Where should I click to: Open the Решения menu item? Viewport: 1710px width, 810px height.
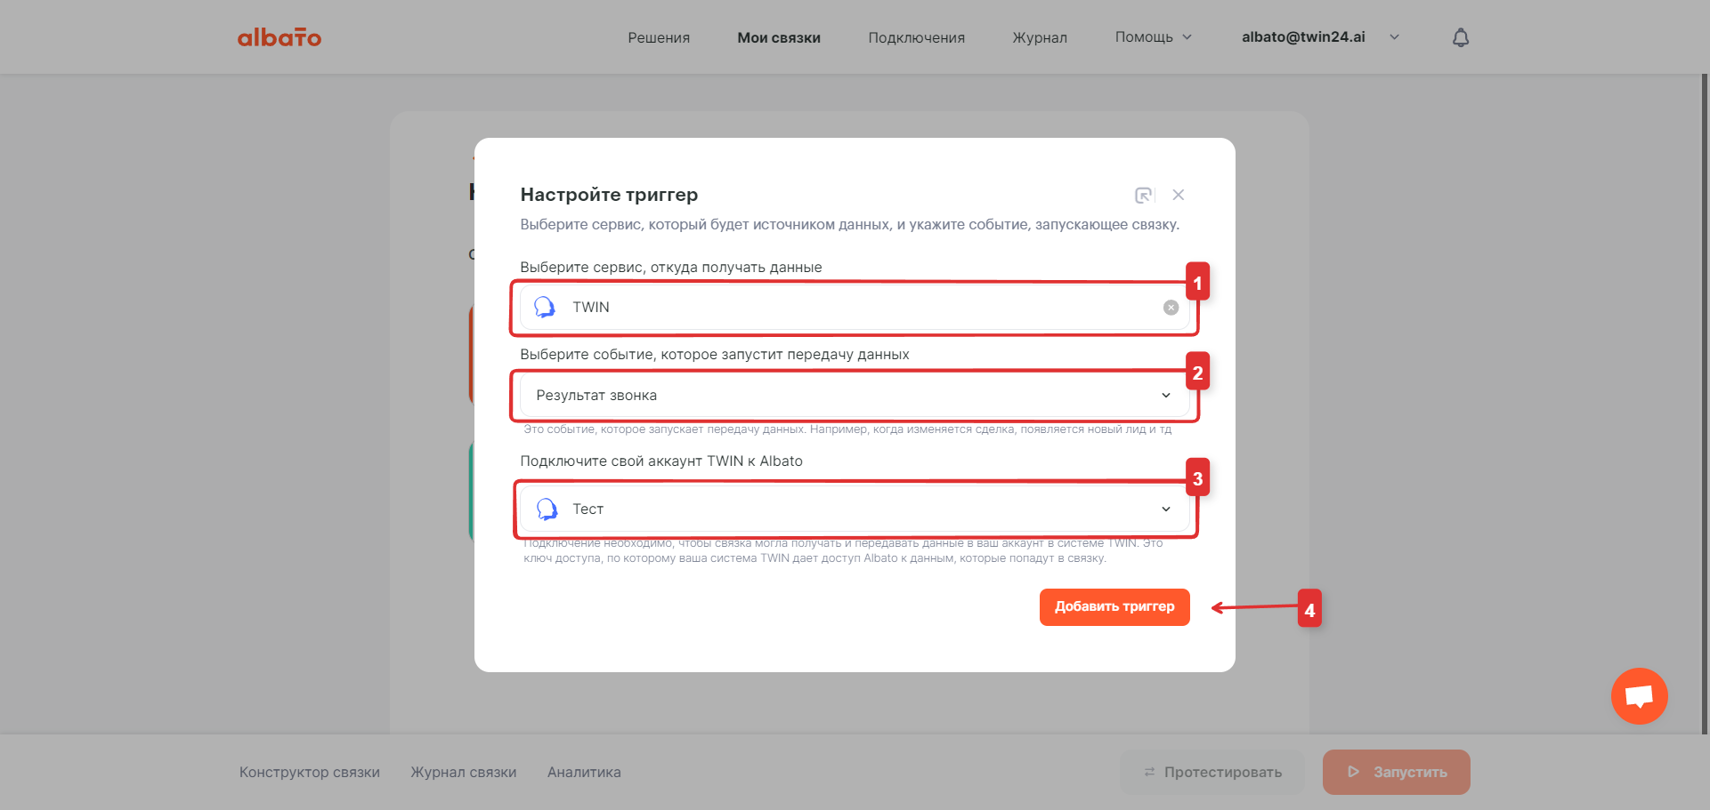pos(659,37)
